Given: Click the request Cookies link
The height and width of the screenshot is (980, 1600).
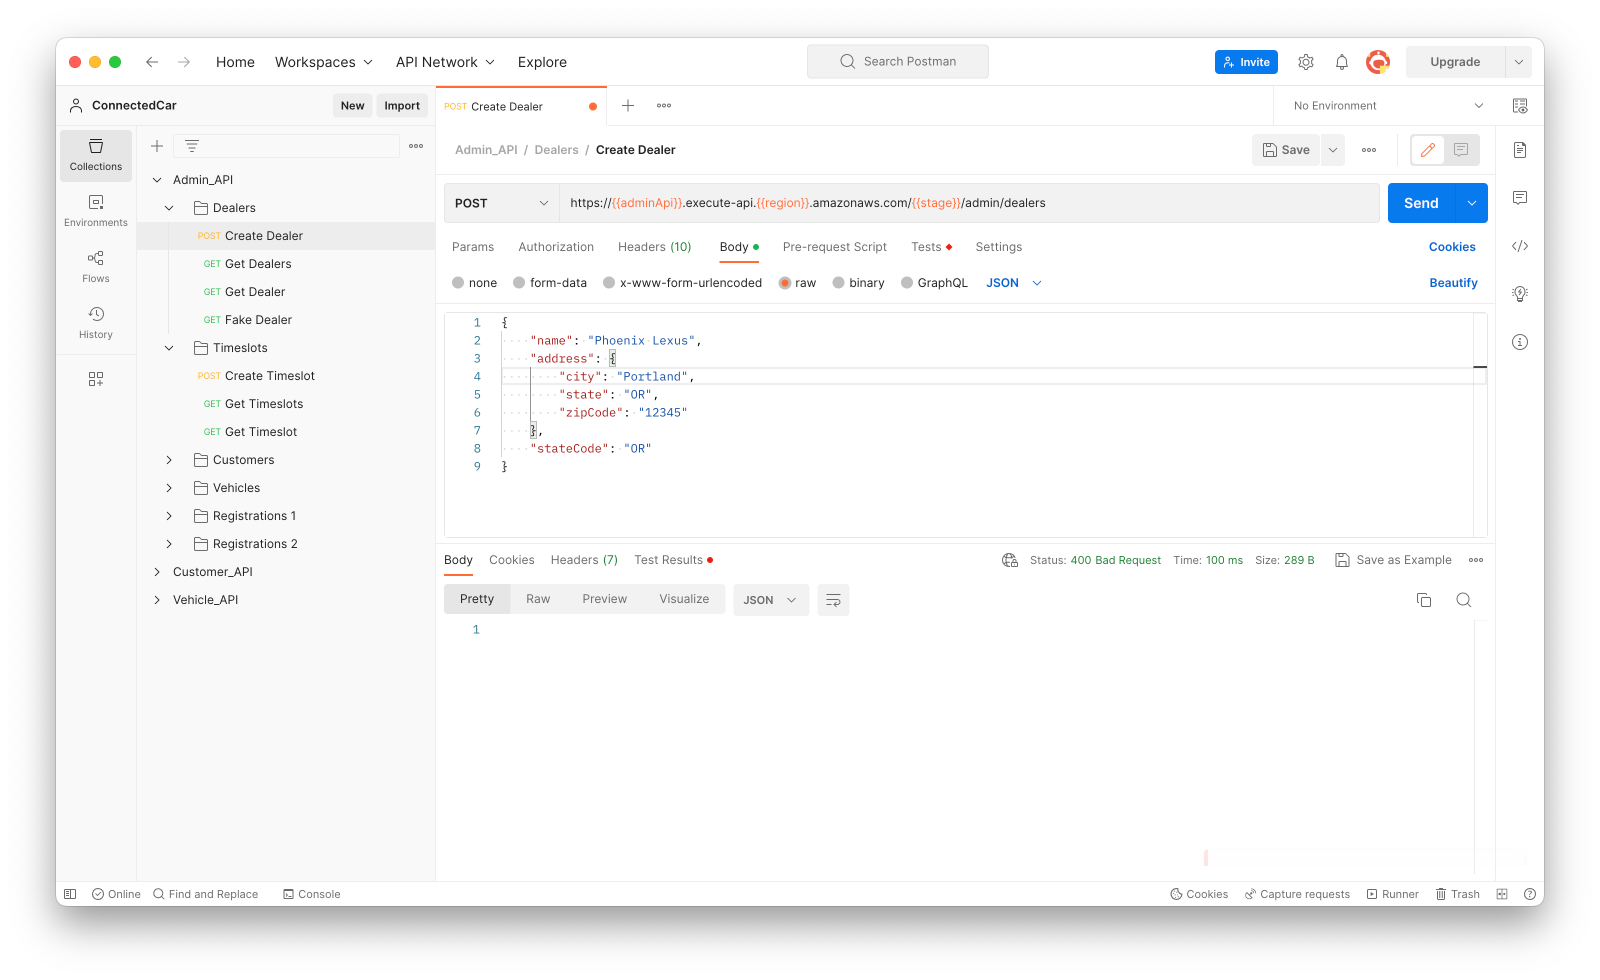Looking at the screenshot, I should click(x=1452, y=247).
